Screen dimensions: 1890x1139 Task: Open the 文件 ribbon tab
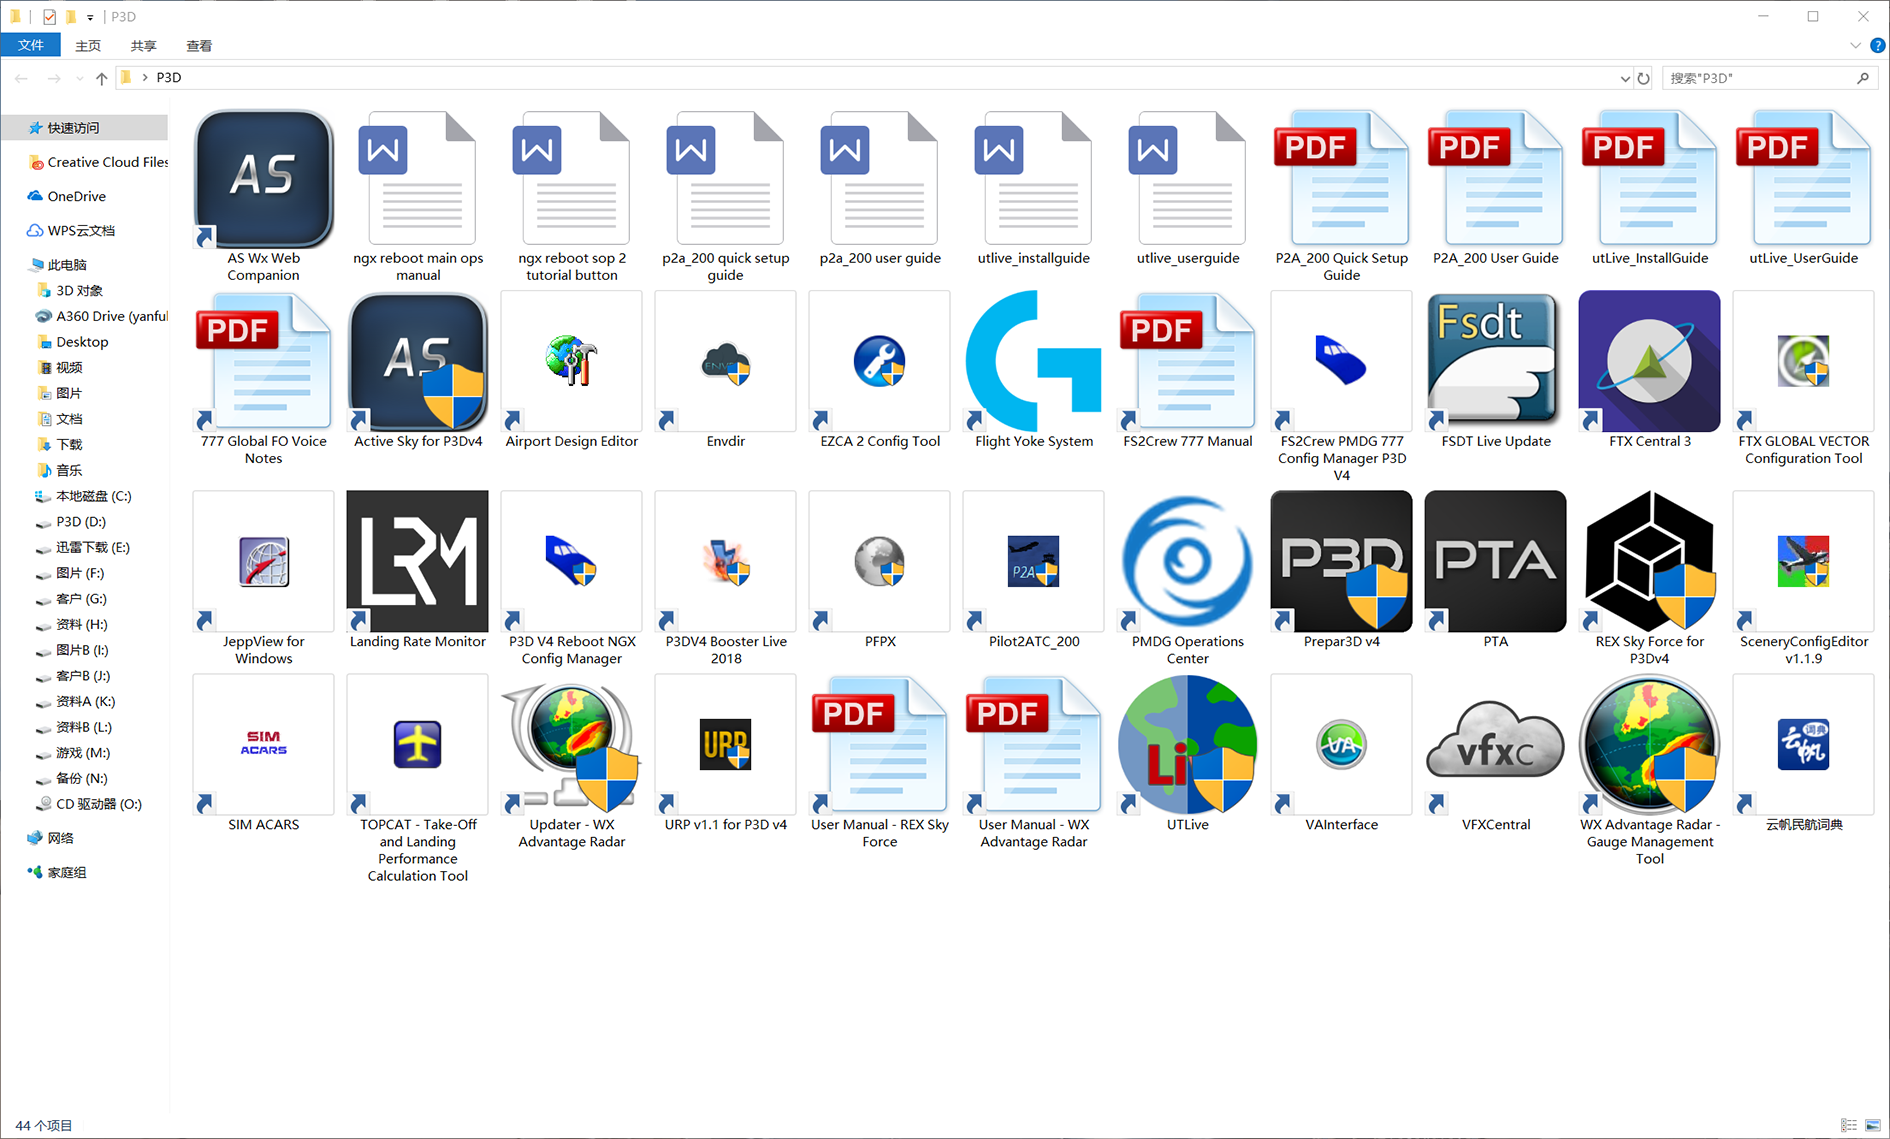(x=31, y=45)
